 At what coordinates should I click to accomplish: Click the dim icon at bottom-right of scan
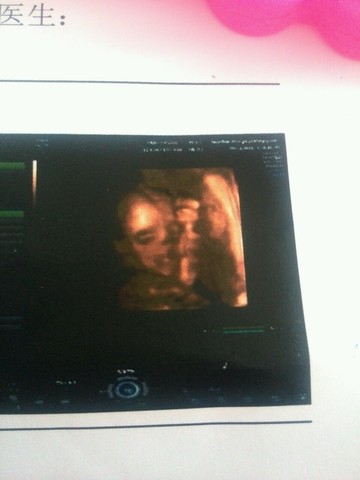(303, 396)
